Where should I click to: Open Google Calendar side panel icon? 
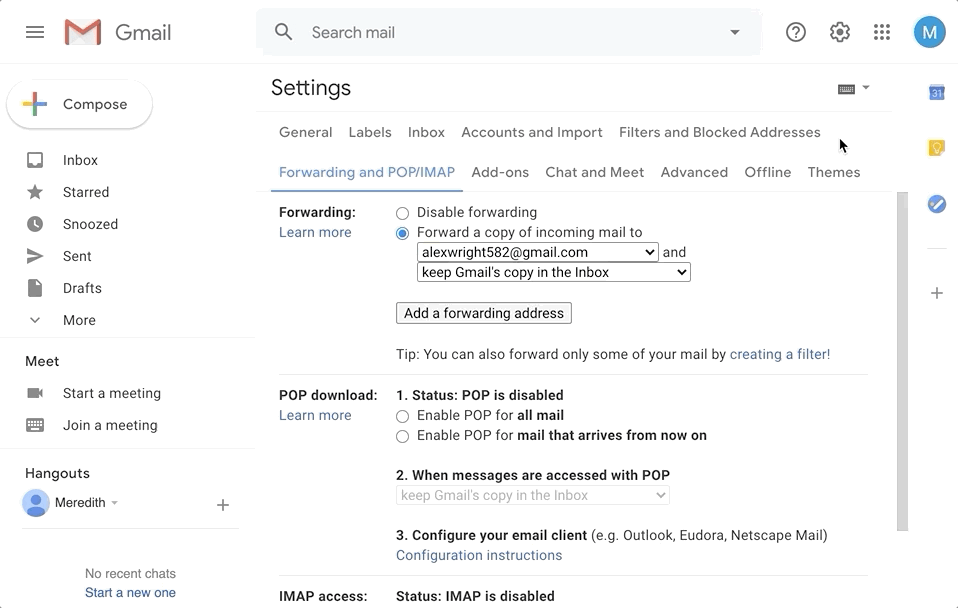point(937,92)
